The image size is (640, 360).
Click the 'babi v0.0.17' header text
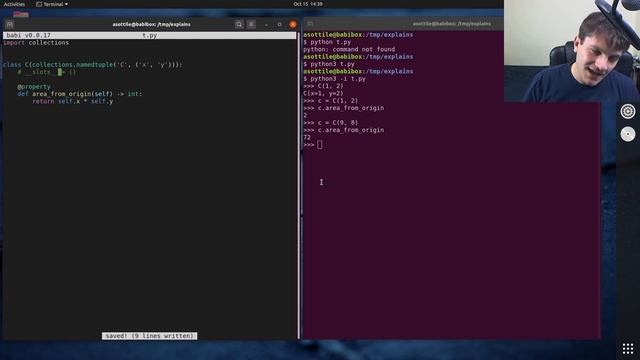coord(29,36)
